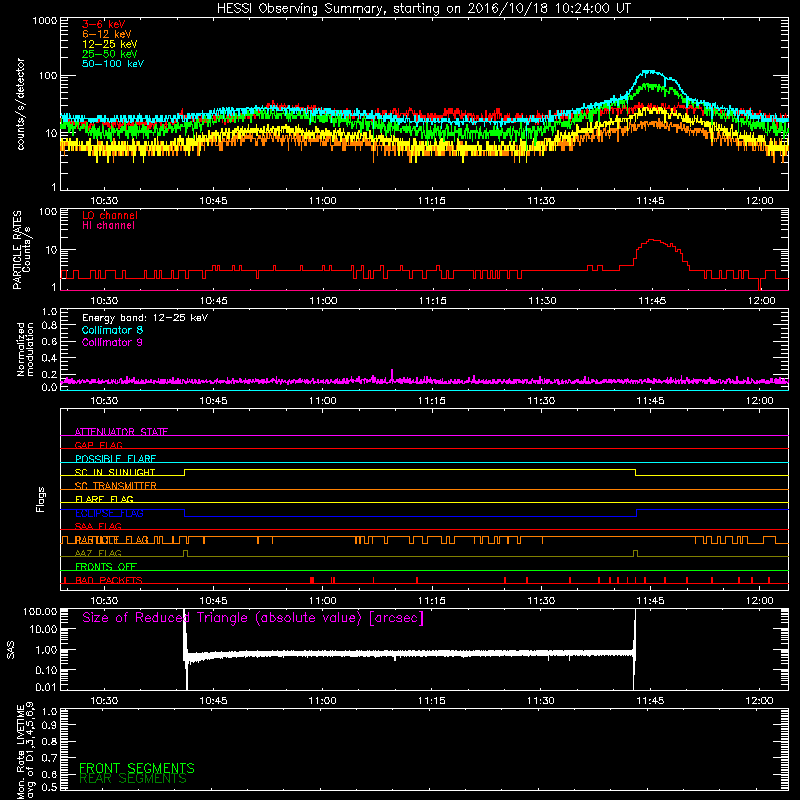Click the ATTENUATOR STATE flag label

(121, 432)
